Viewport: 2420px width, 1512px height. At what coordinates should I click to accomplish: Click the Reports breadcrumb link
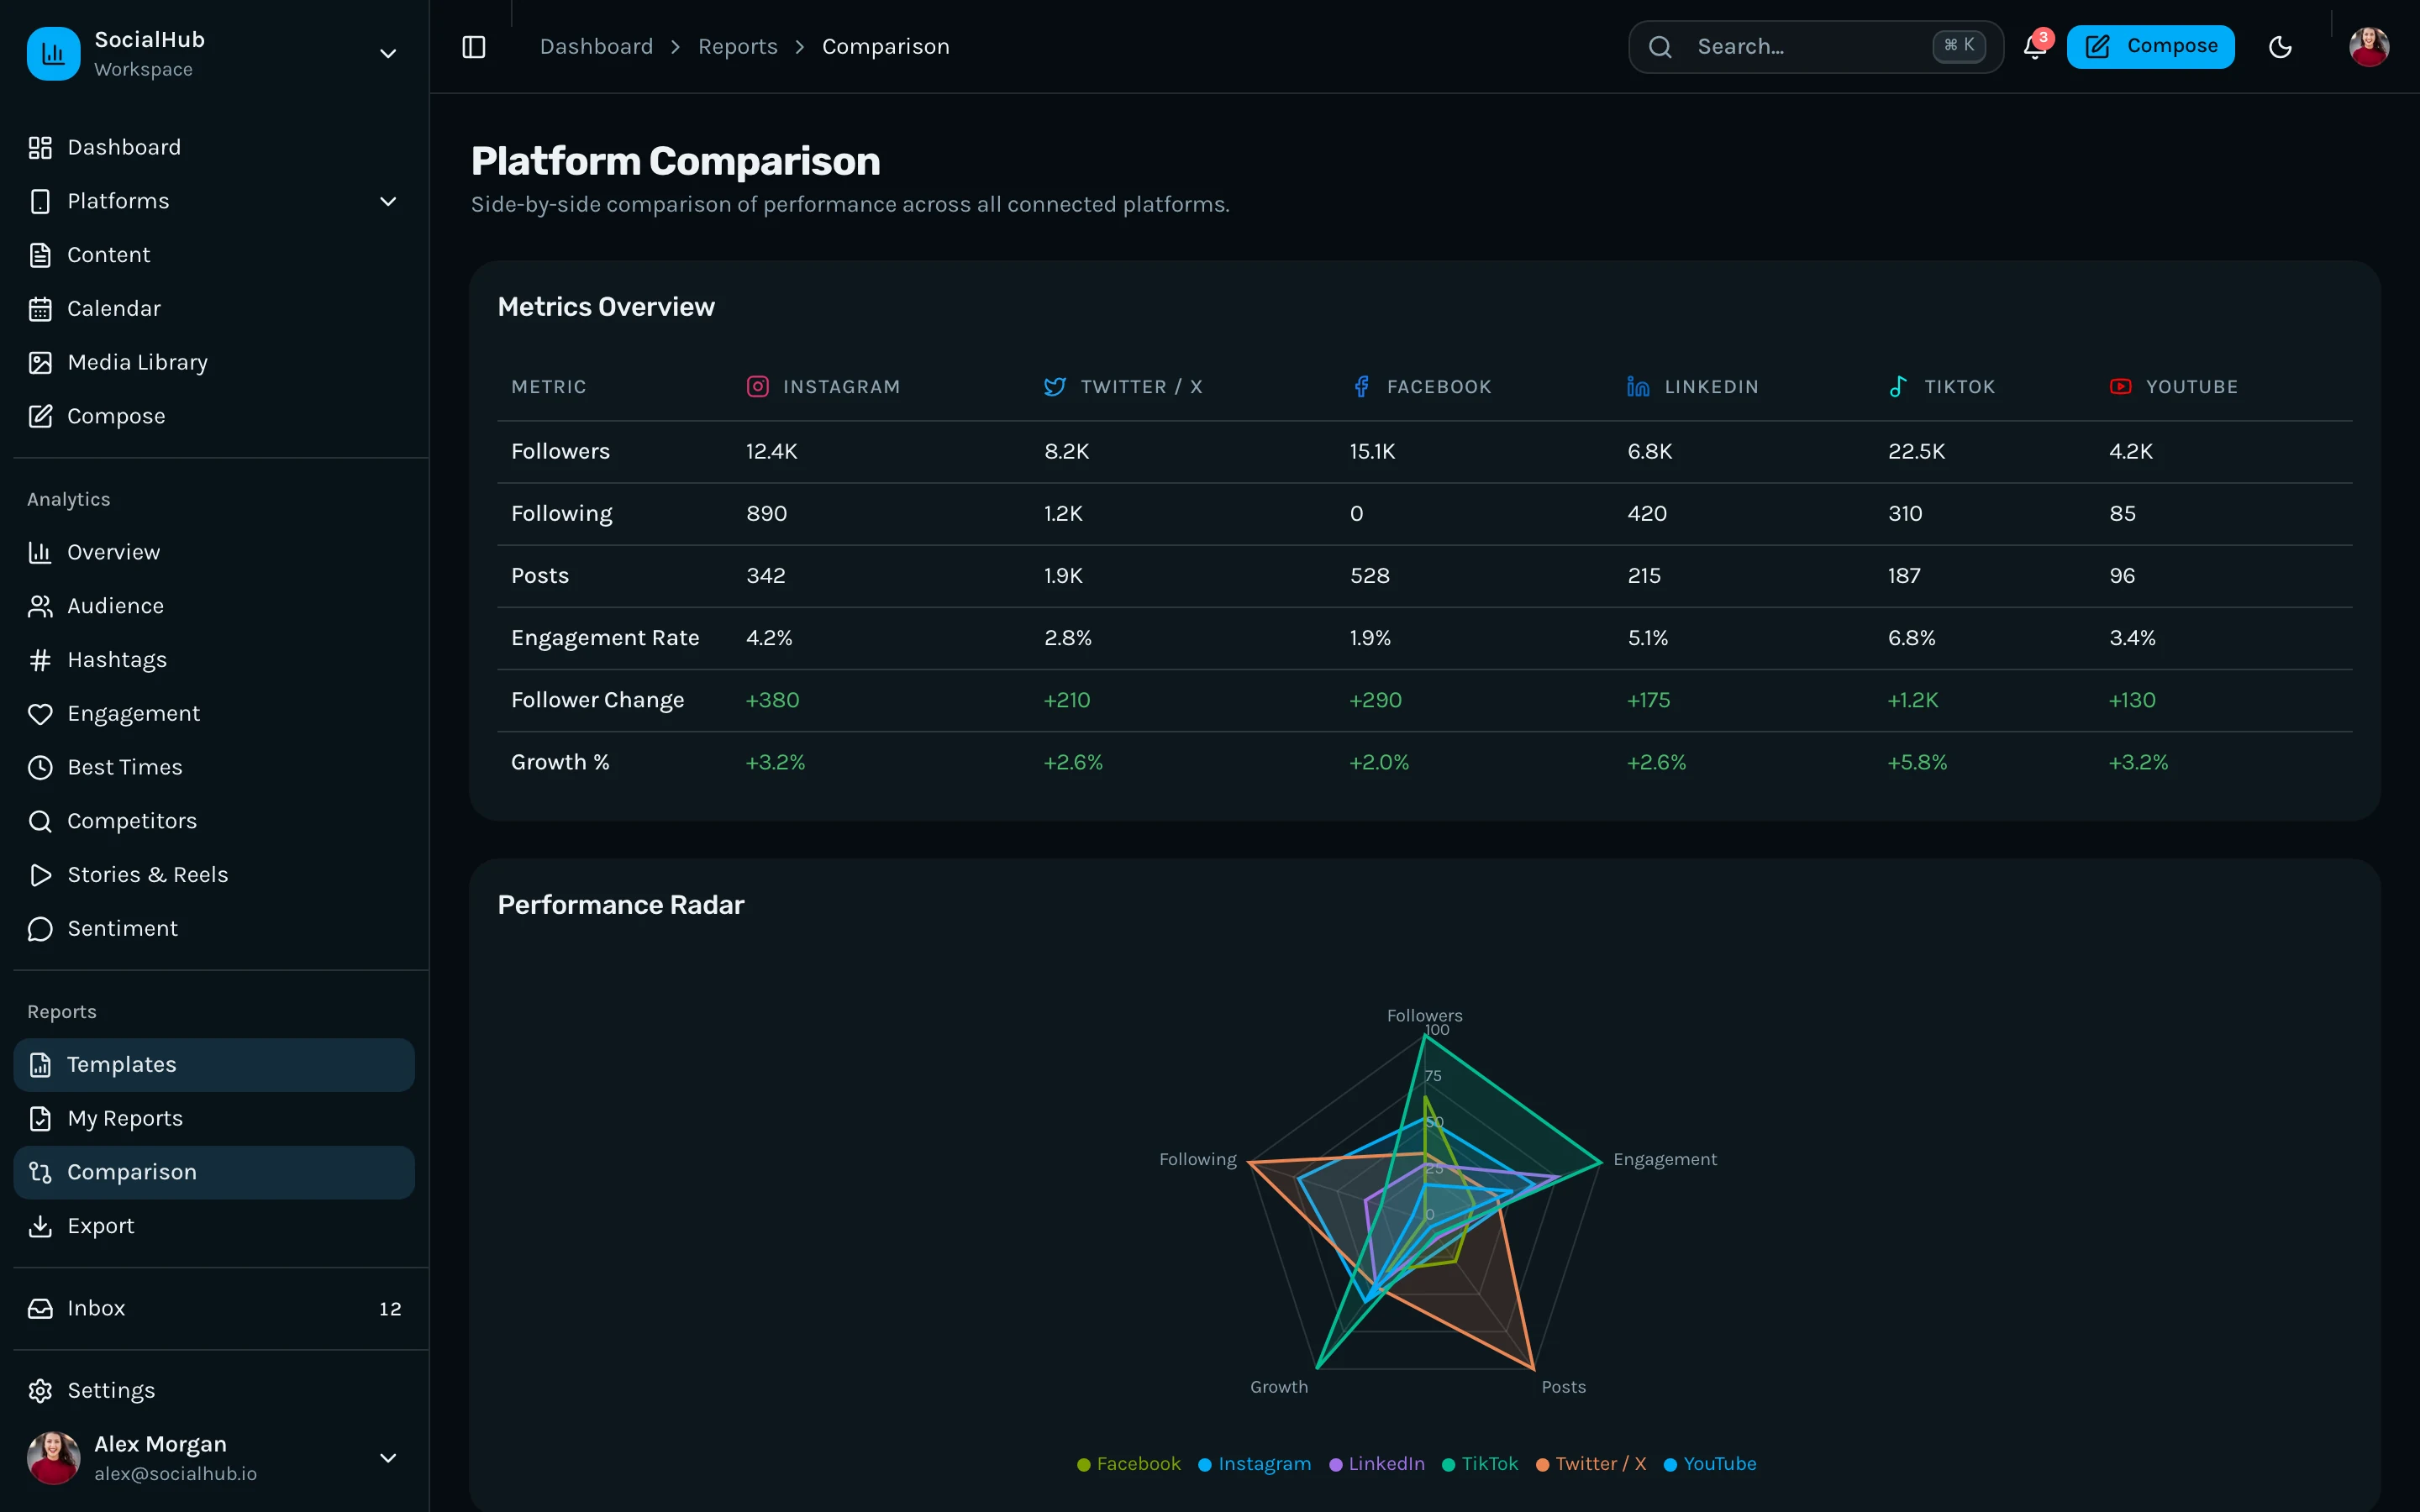(738, 47)
